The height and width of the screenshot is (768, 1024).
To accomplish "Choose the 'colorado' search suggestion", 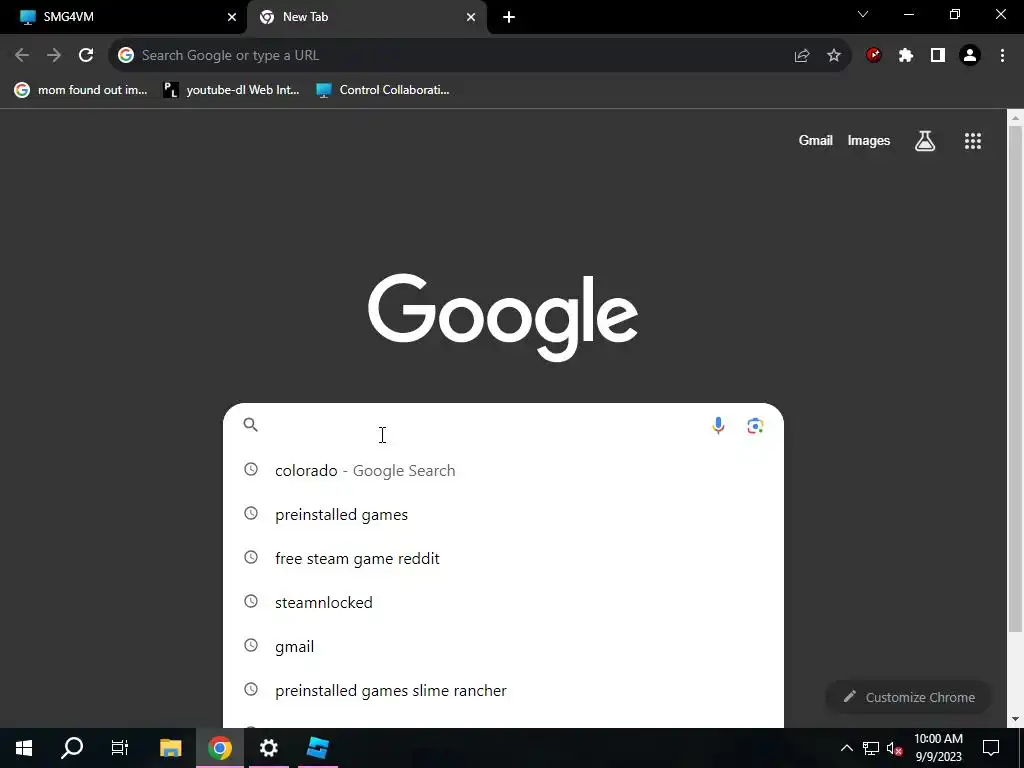I will click(503, 470).
